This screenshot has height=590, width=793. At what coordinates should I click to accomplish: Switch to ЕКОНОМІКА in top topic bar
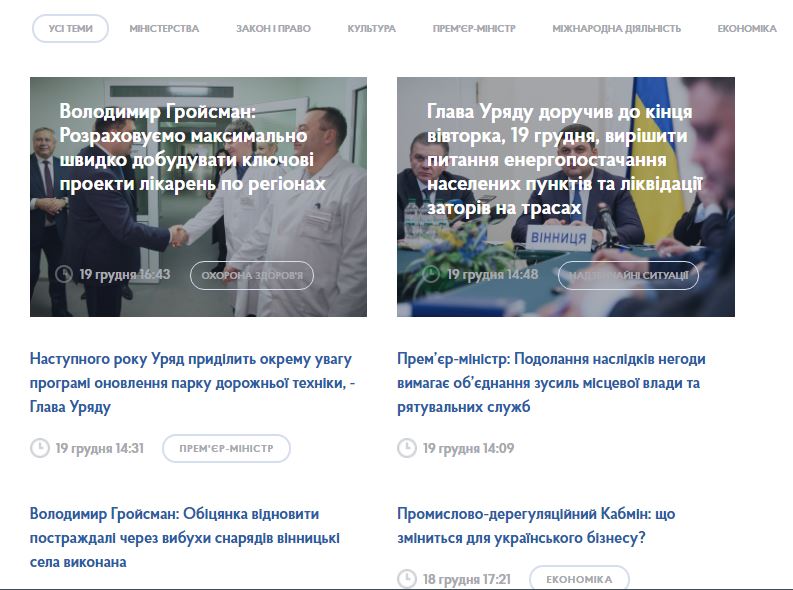747,29
